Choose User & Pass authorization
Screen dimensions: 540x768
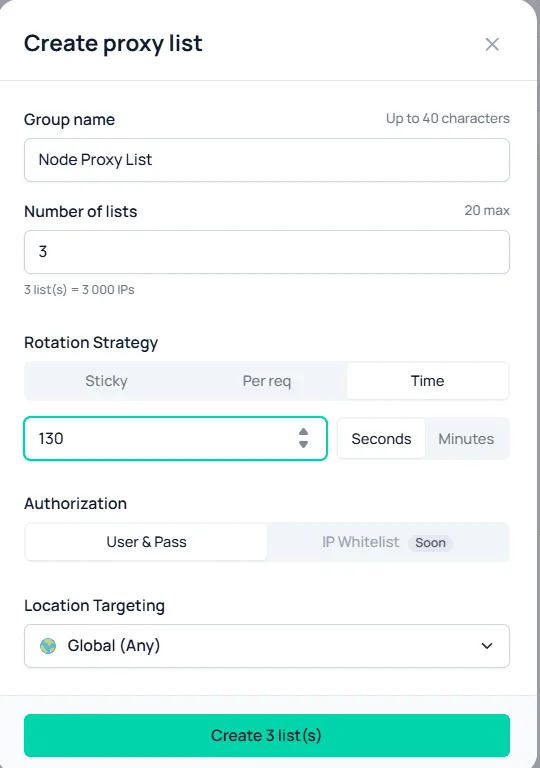146,542
